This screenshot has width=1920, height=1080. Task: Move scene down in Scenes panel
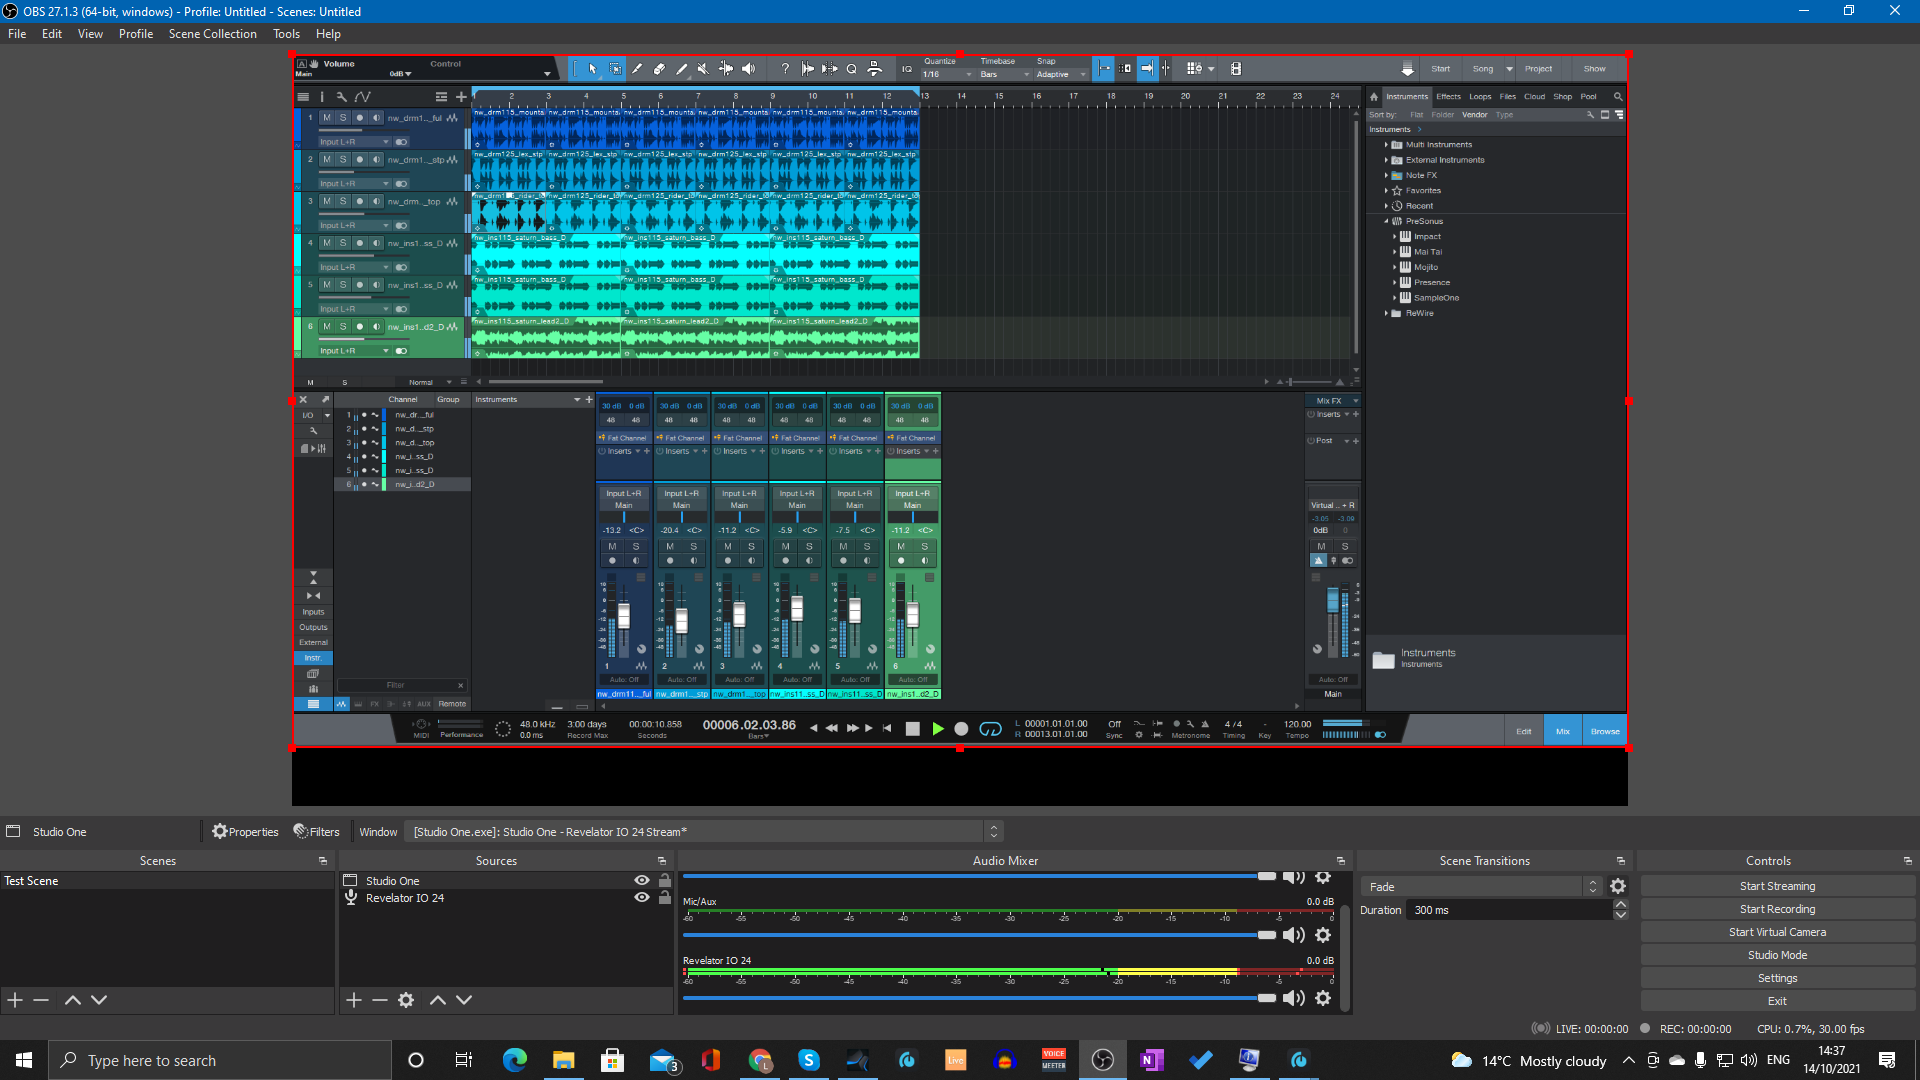point(99,1000)
